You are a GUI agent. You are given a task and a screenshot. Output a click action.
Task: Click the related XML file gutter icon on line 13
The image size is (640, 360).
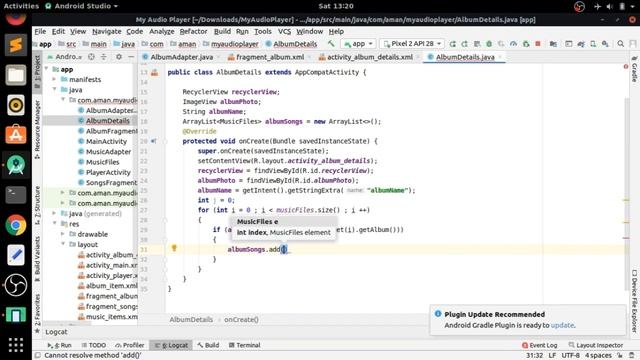155,73
